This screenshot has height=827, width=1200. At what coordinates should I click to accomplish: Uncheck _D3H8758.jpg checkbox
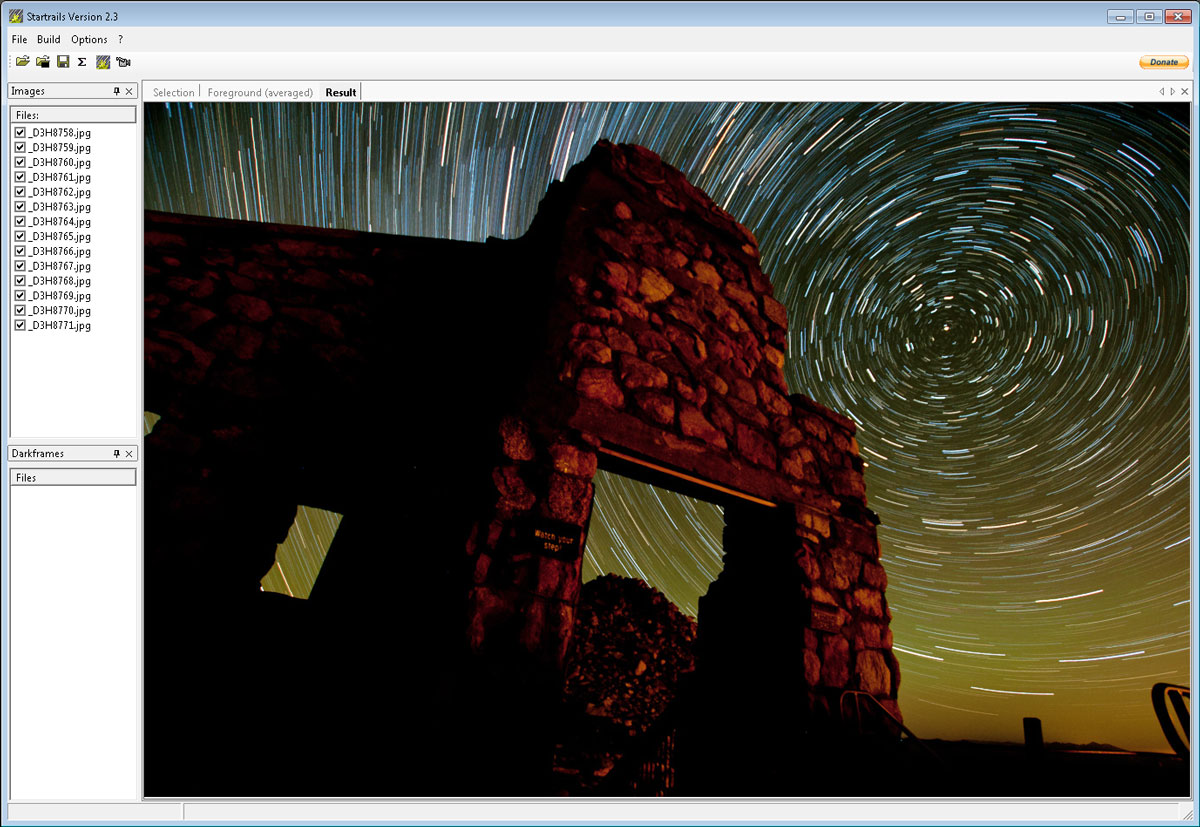20,132
